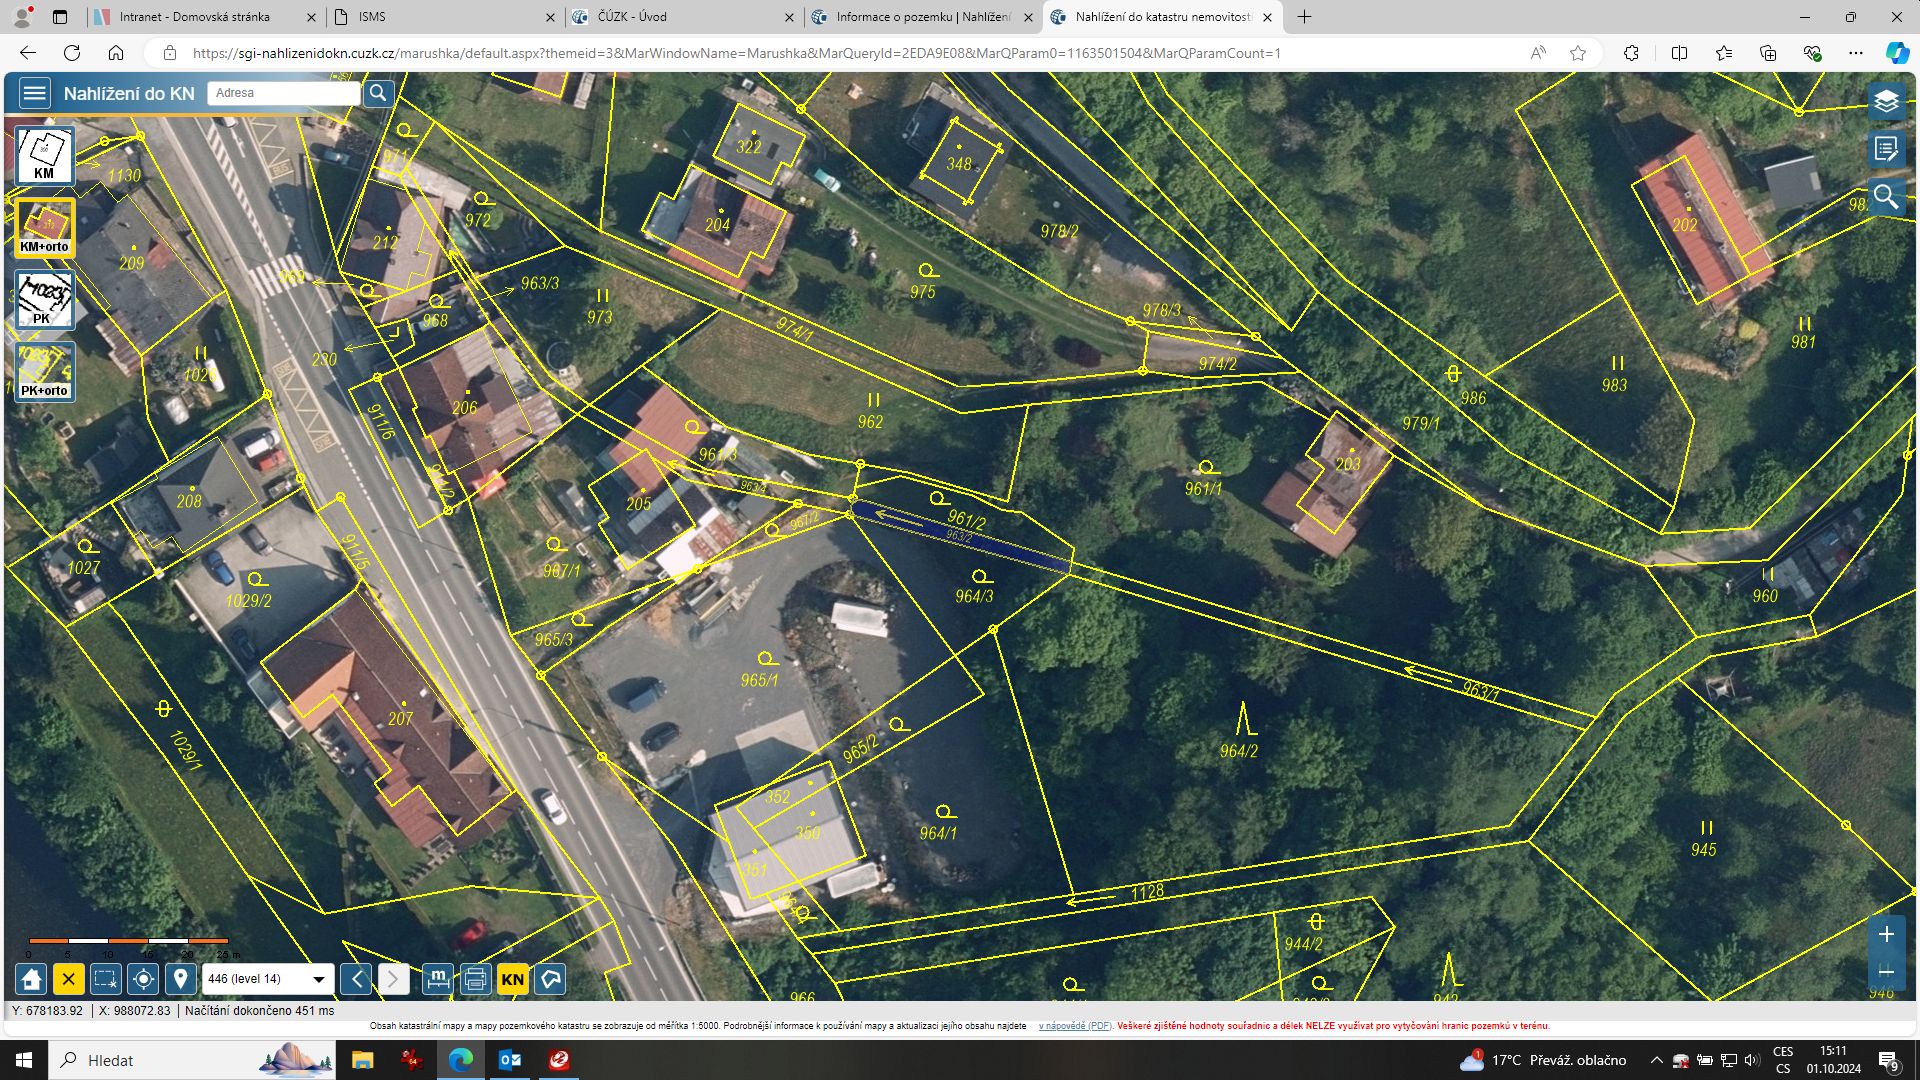
Task: Open the v nápovědě (PDF) link
Action: (1074, 1026)
